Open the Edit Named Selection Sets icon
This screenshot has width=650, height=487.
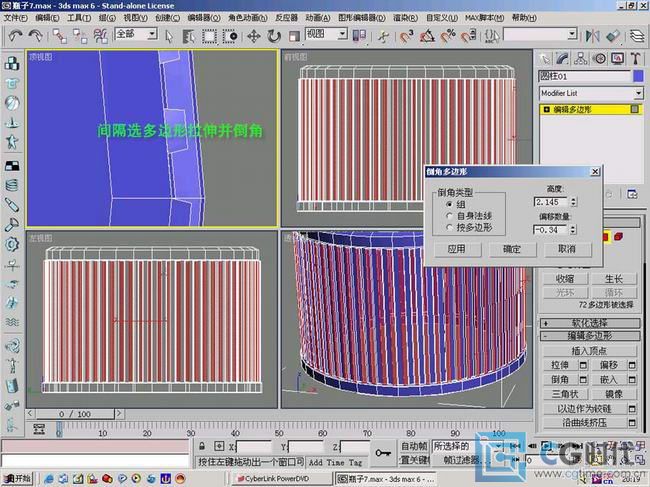pos(491,36)
